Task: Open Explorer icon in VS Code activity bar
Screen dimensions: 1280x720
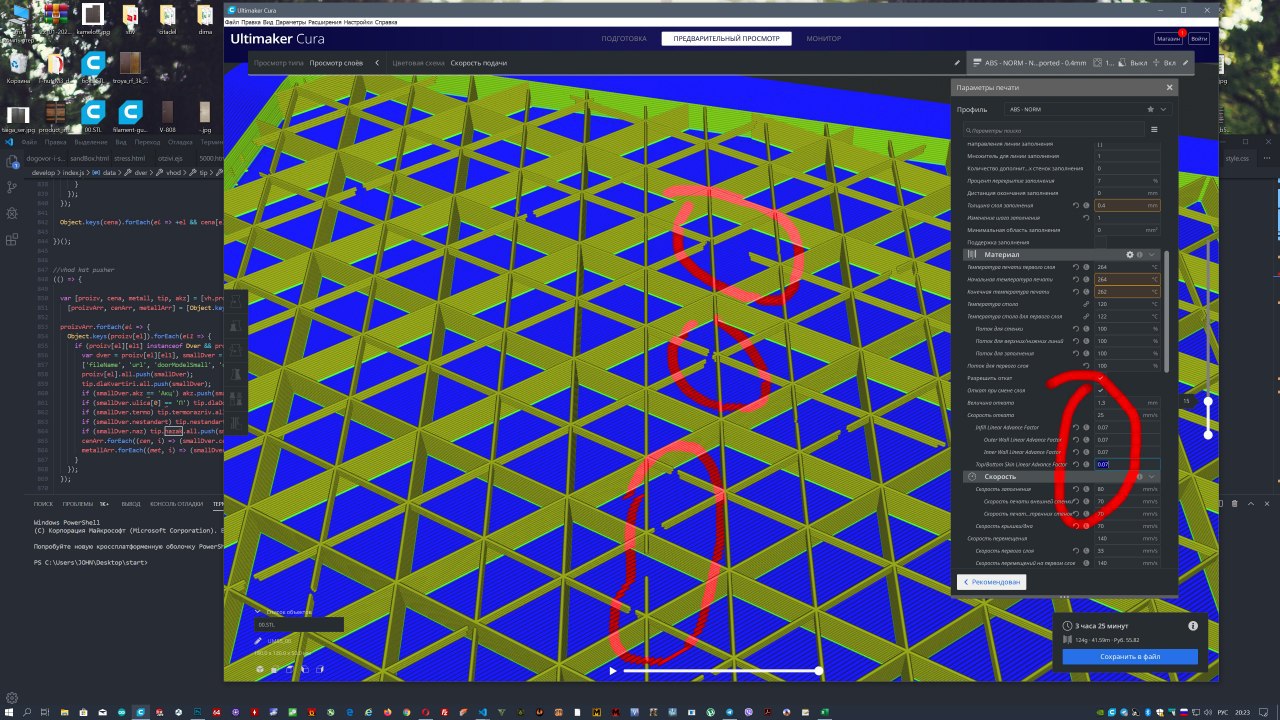Action: 10,163
